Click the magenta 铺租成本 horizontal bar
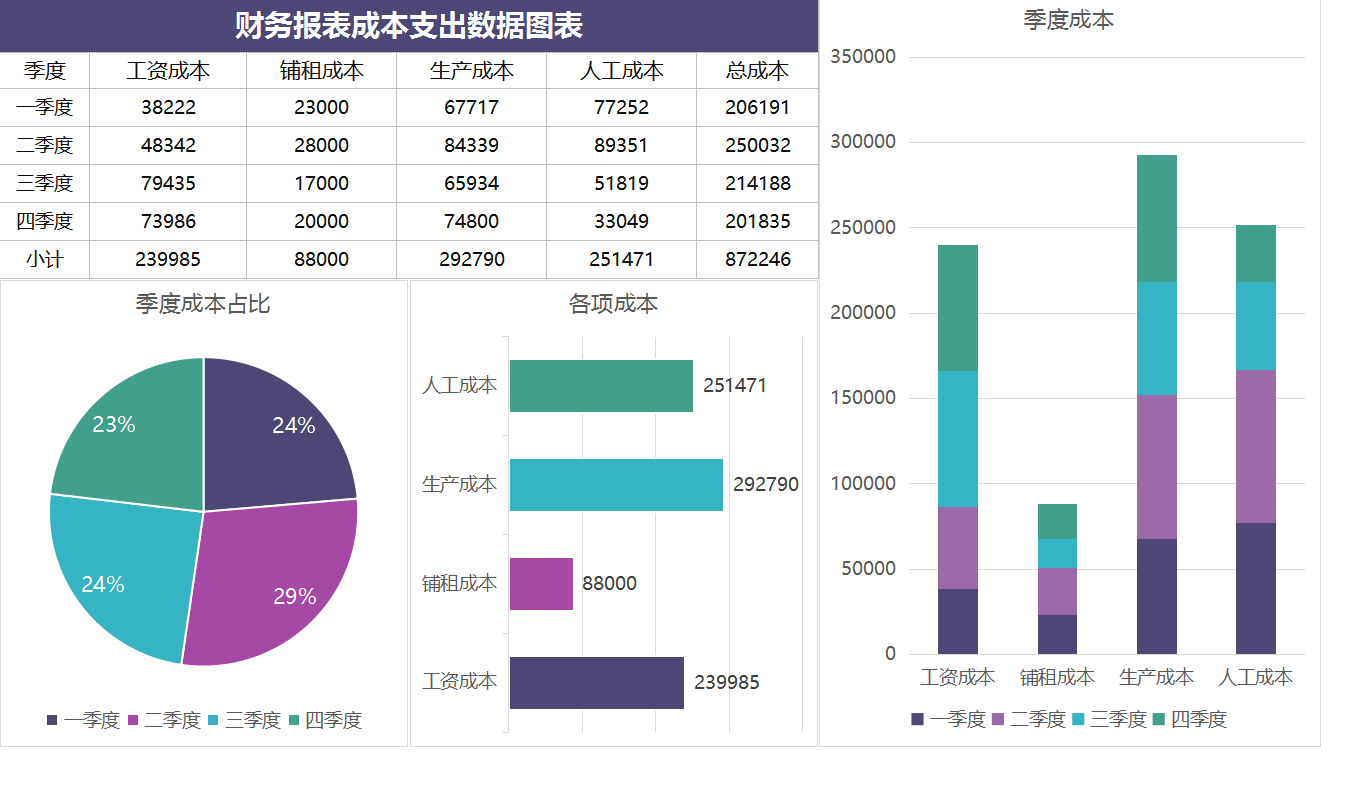The width and height of the screenshot is (1354, 796). coord(541,584)
